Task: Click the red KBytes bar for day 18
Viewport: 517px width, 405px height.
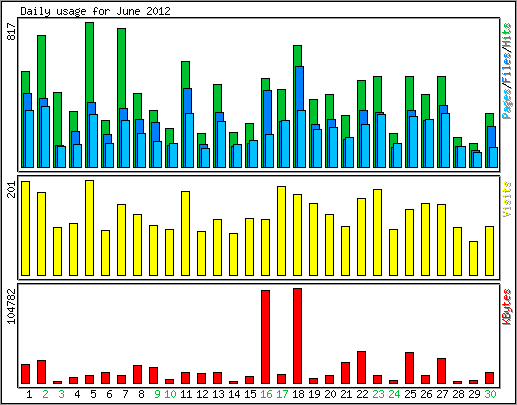Action: point(297,336)
